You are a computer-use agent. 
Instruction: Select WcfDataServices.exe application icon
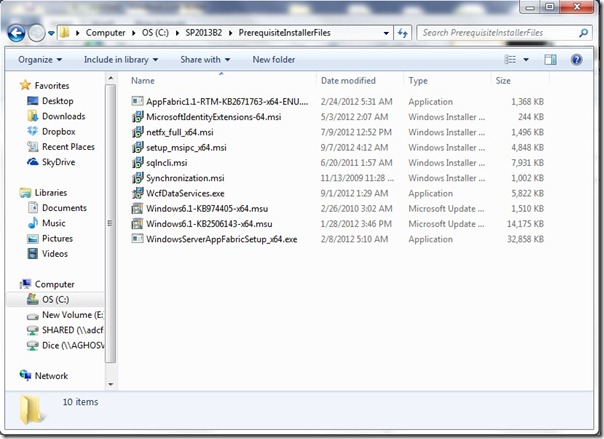(x=137, y=193)
